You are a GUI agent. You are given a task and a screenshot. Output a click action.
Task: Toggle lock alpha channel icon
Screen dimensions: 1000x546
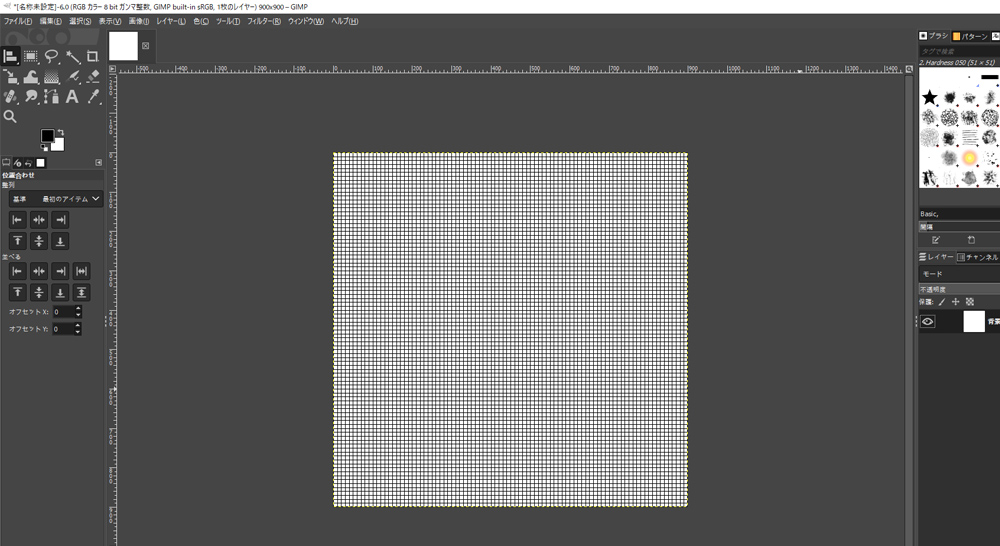tap(969, 302)
